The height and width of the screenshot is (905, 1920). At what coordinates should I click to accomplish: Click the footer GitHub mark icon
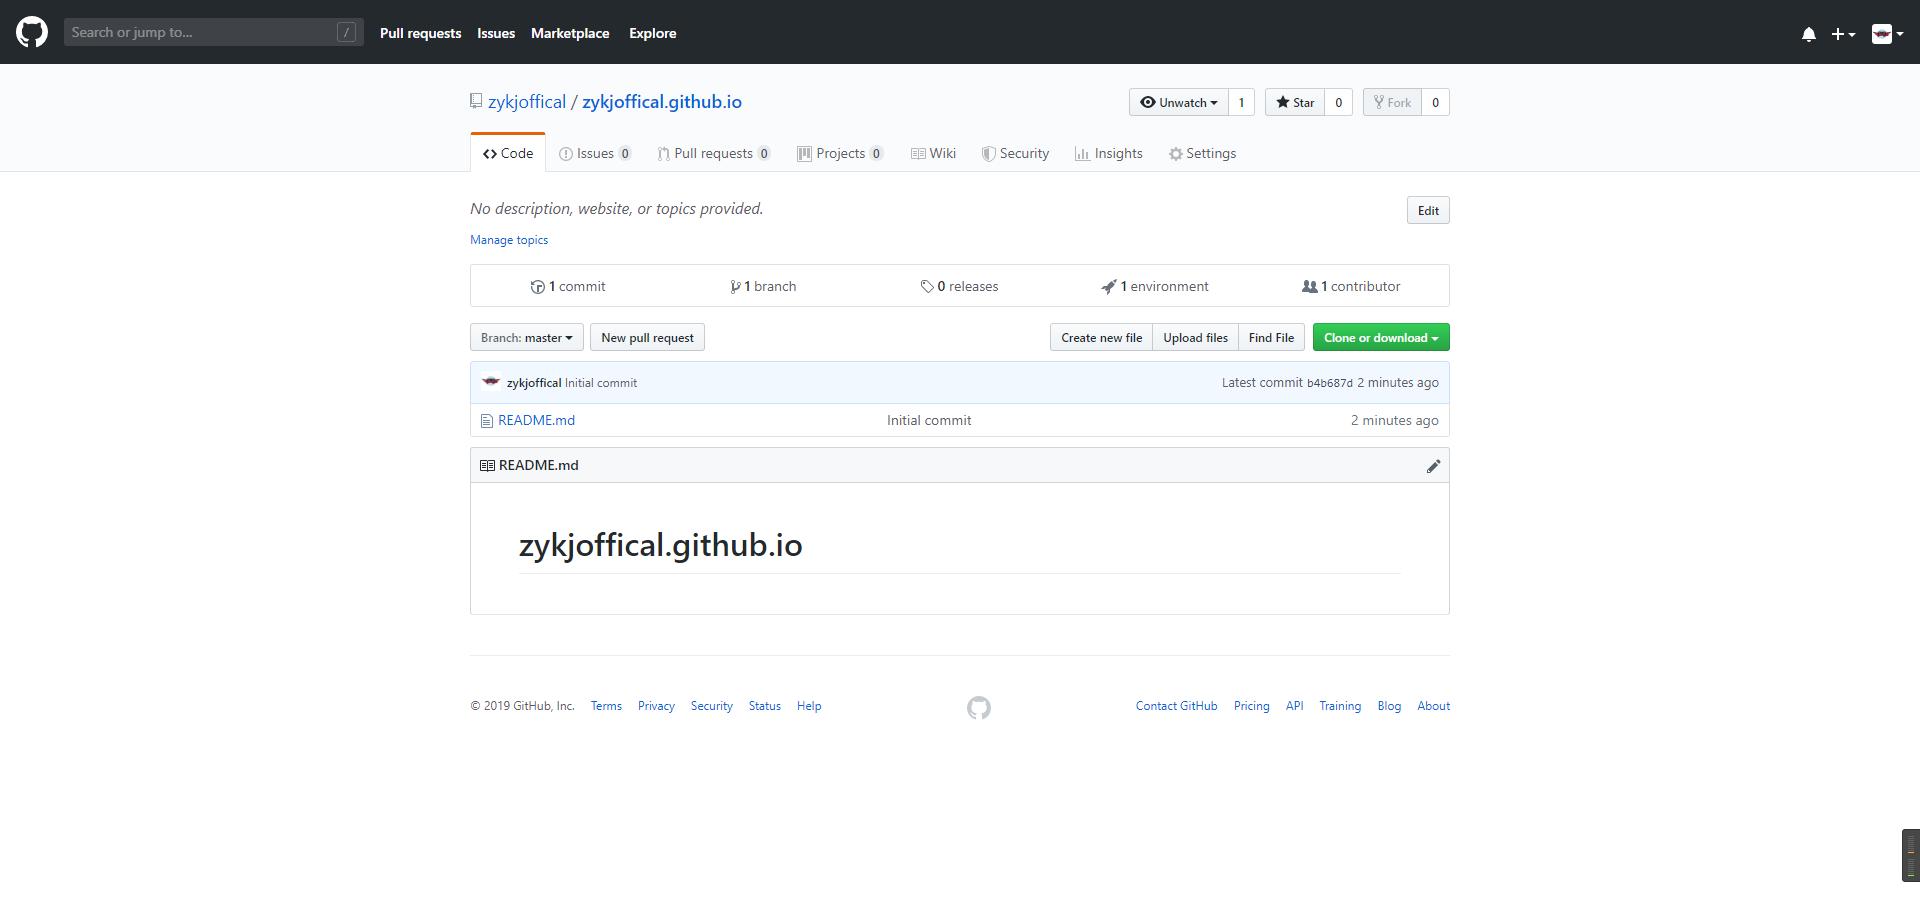coord(978,708)
